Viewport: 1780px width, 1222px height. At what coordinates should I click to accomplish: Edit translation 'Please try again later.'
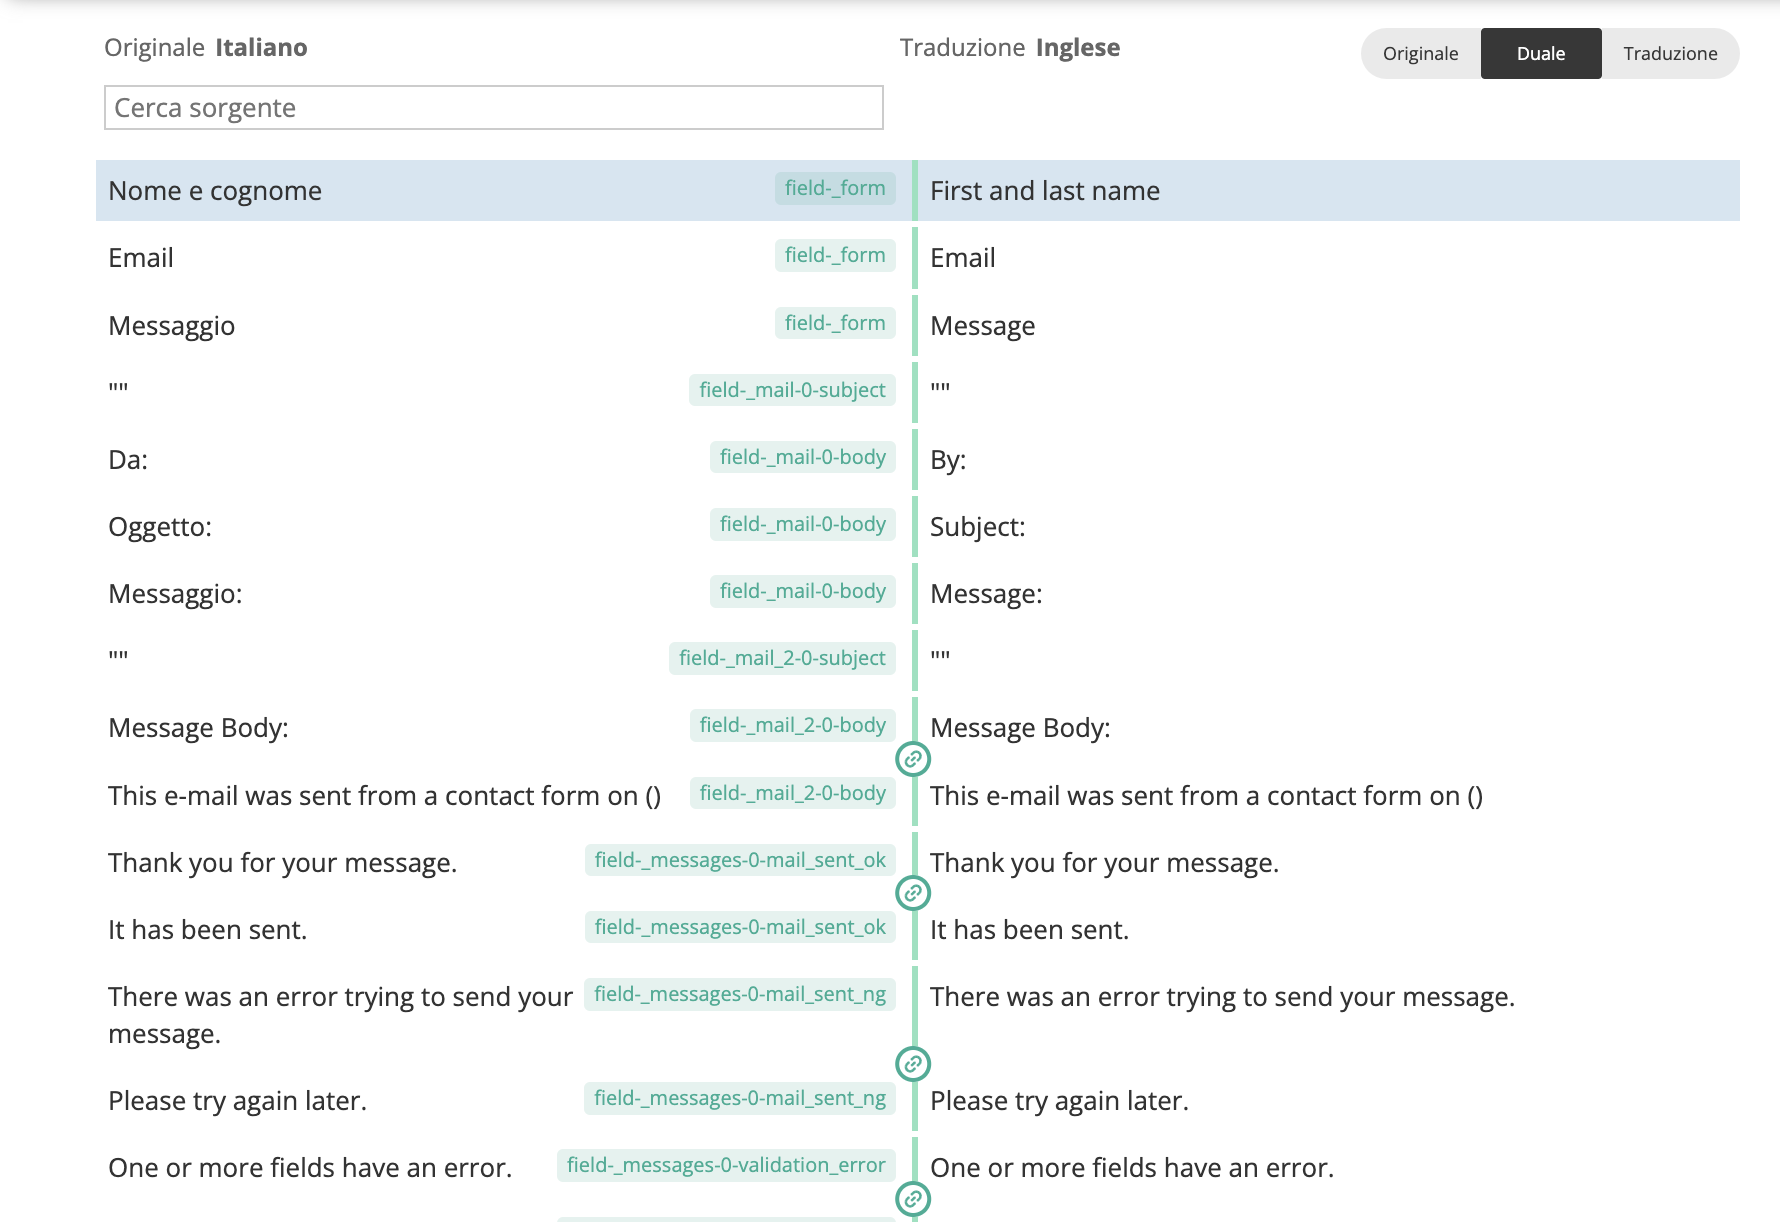click(x=1059, y=1101)
